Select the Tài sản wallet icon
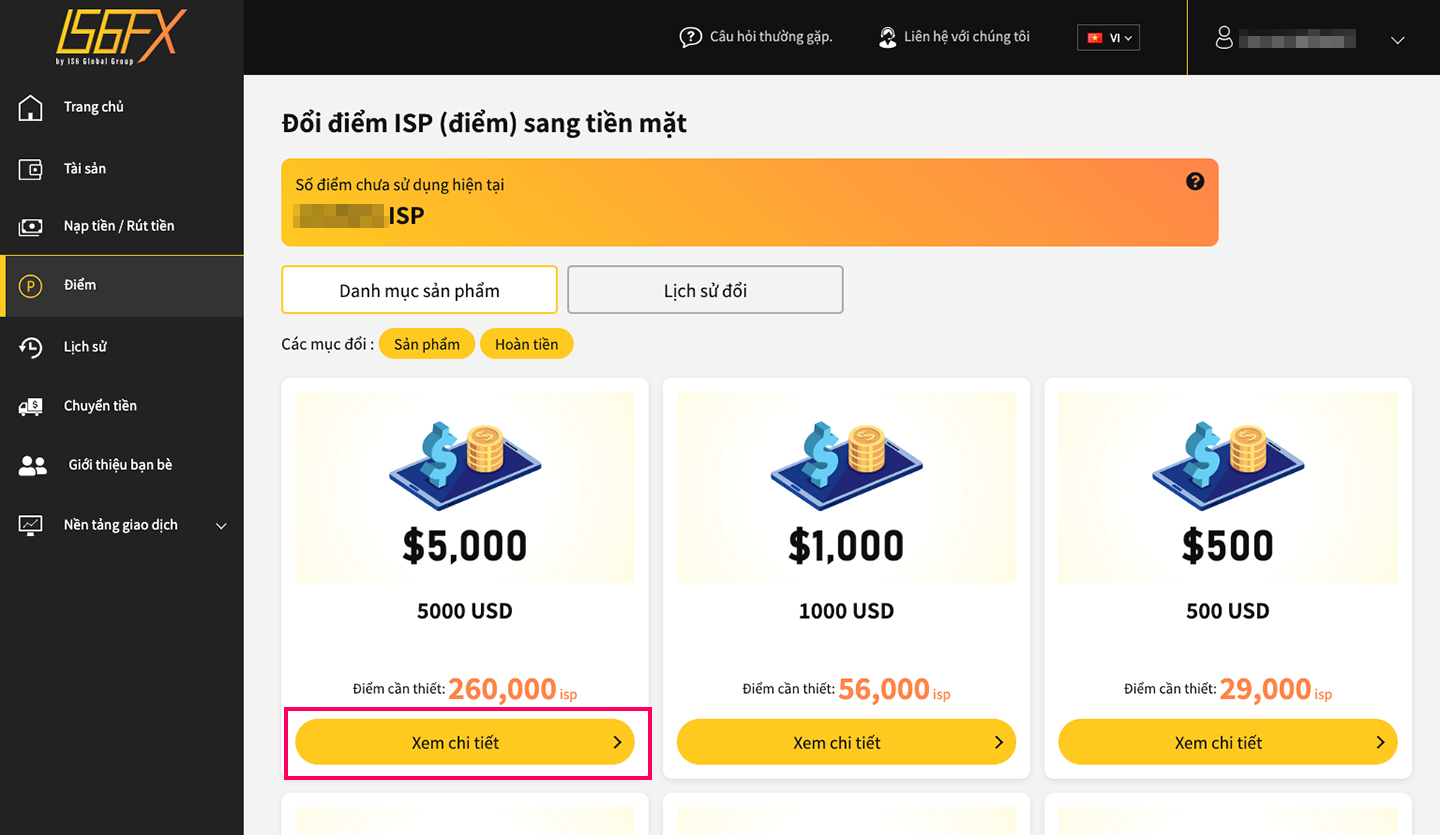Image resolution: width=1440 pixels, height=835 pixels. [x=31, y=169]
